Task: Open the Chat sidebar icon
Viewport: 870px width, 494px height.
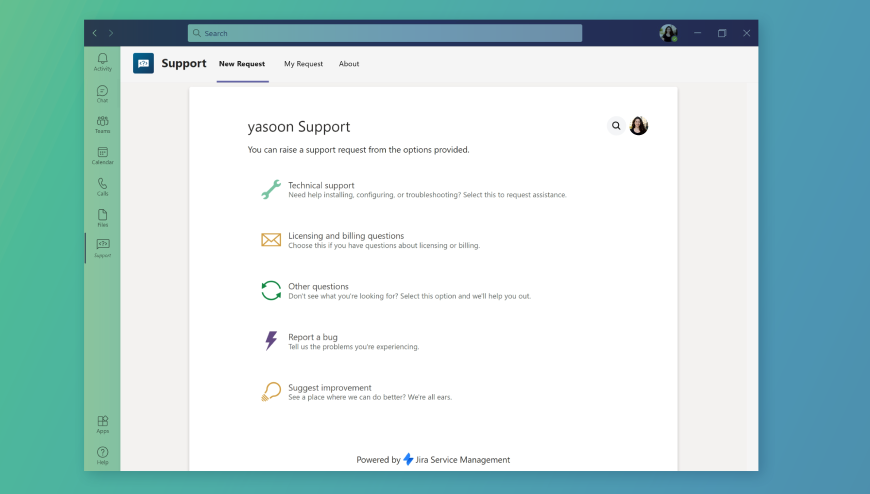Action: [x=102, y=93]
